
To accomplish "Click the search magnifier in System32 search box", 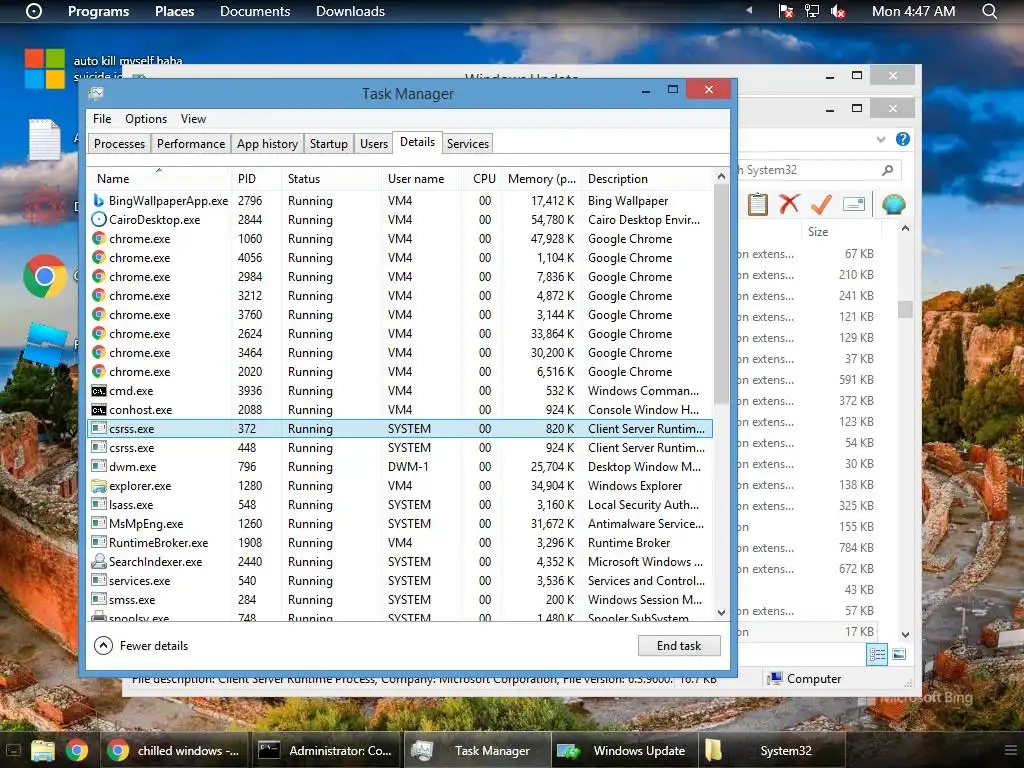I will click(887, 170).
